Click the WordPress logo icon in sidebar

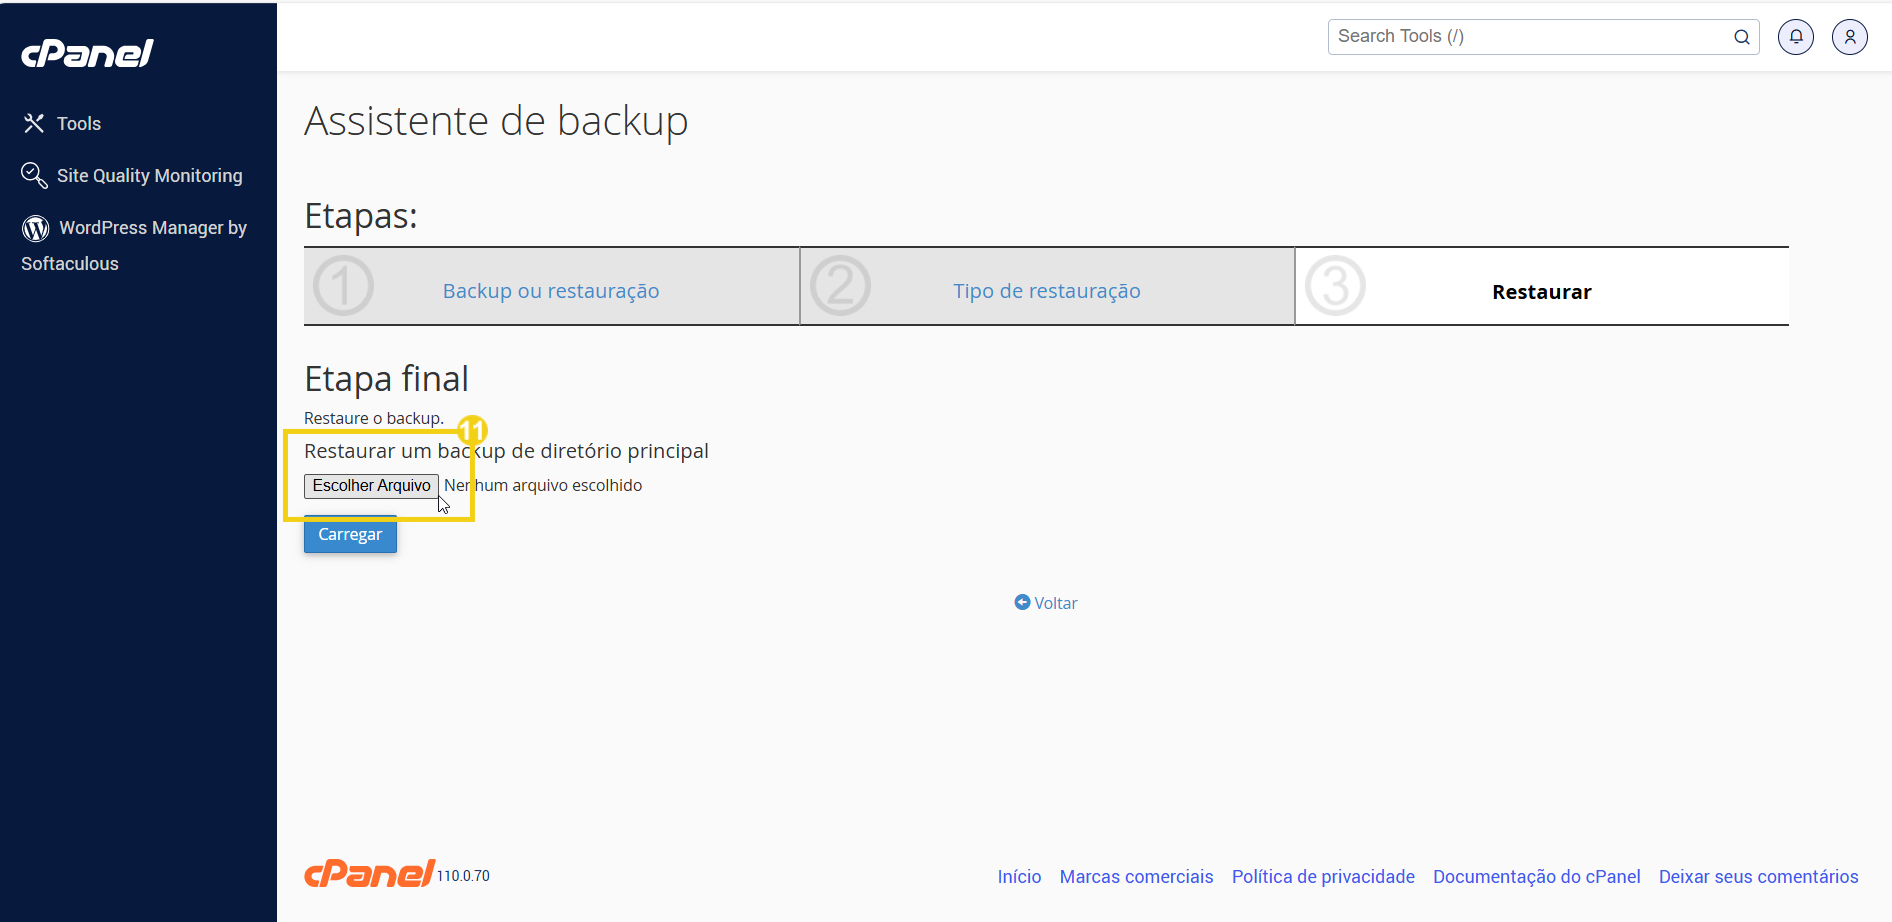coord(36,228)
